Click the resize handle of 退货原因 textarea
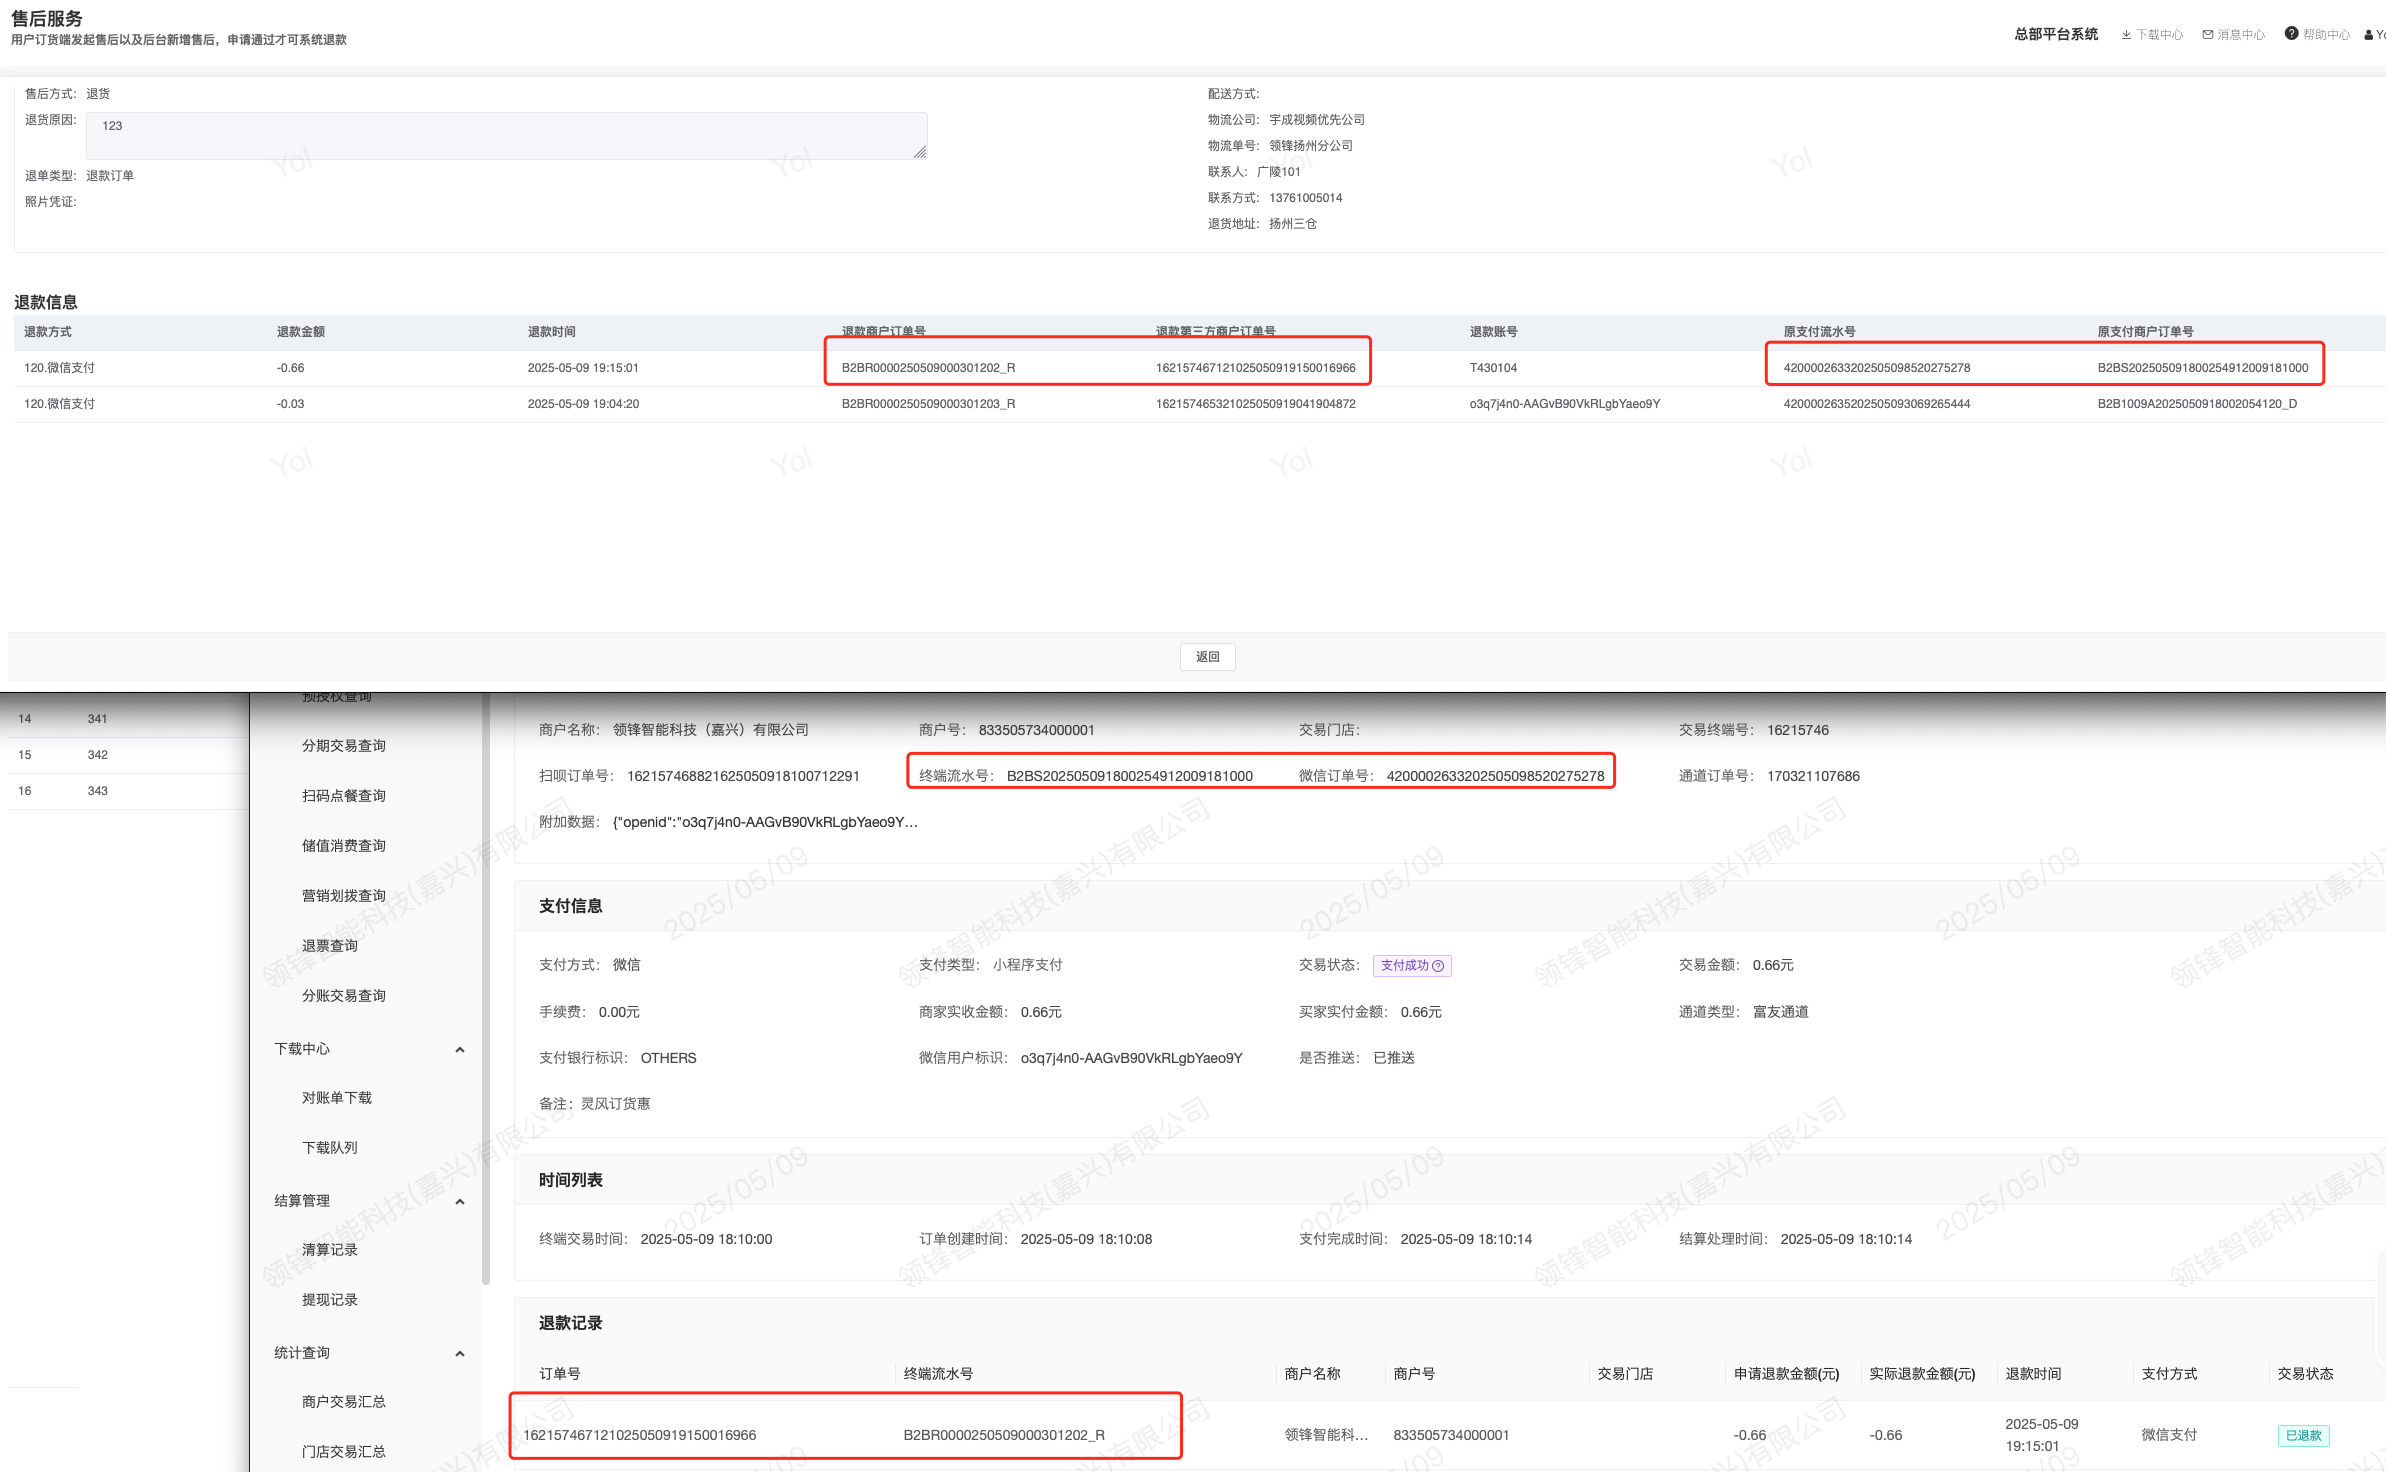 coord(920,152)
